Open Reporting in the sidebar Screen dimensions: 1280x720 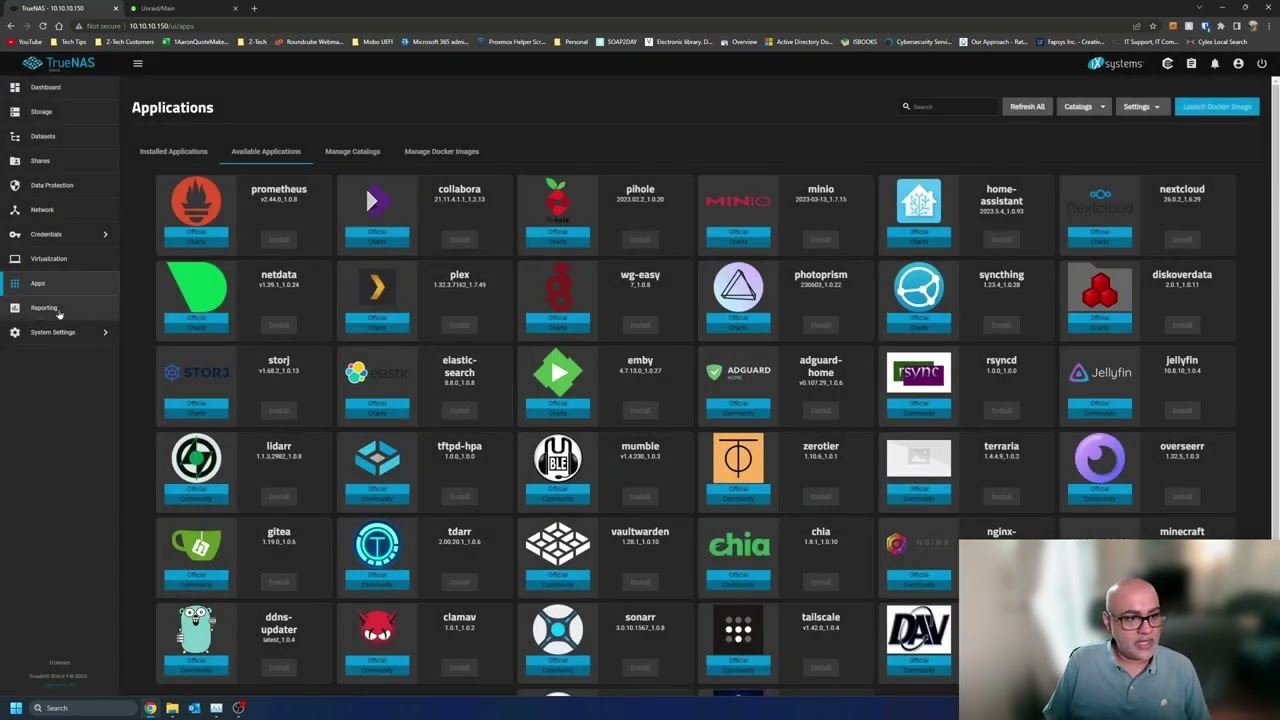(x=60, y=308)
